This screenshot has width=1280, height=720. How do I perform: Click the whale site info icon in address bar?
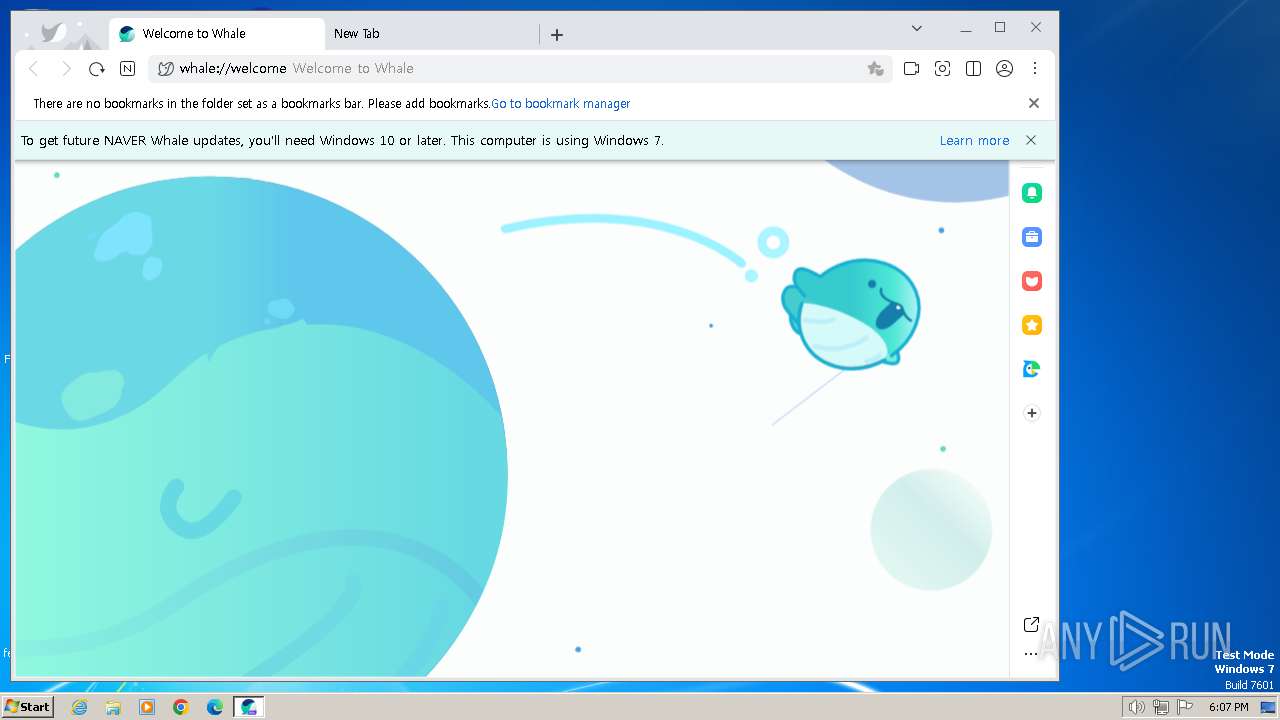[x=166, y=69]
